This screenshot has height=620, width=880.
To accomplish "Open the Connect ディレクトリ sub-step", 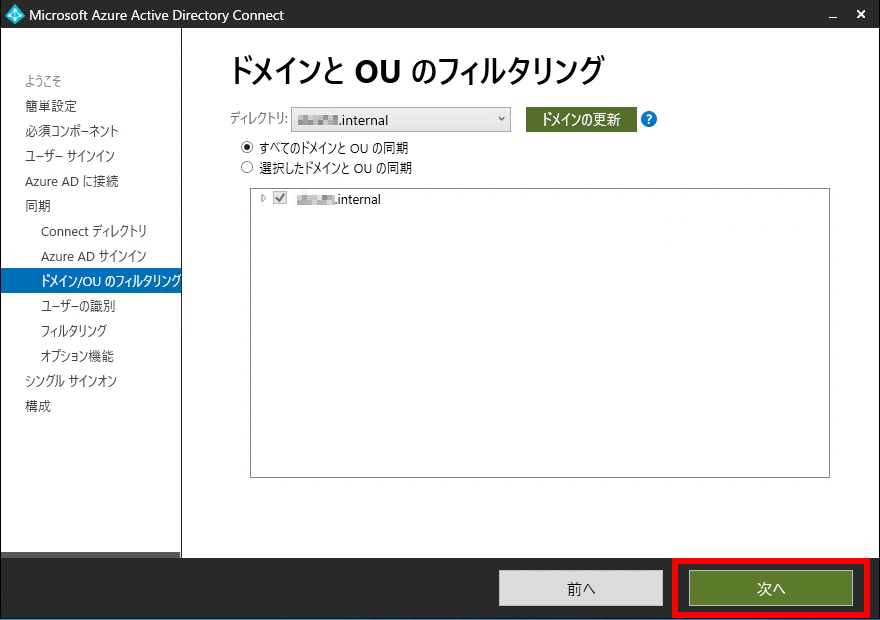I will 94,231.
